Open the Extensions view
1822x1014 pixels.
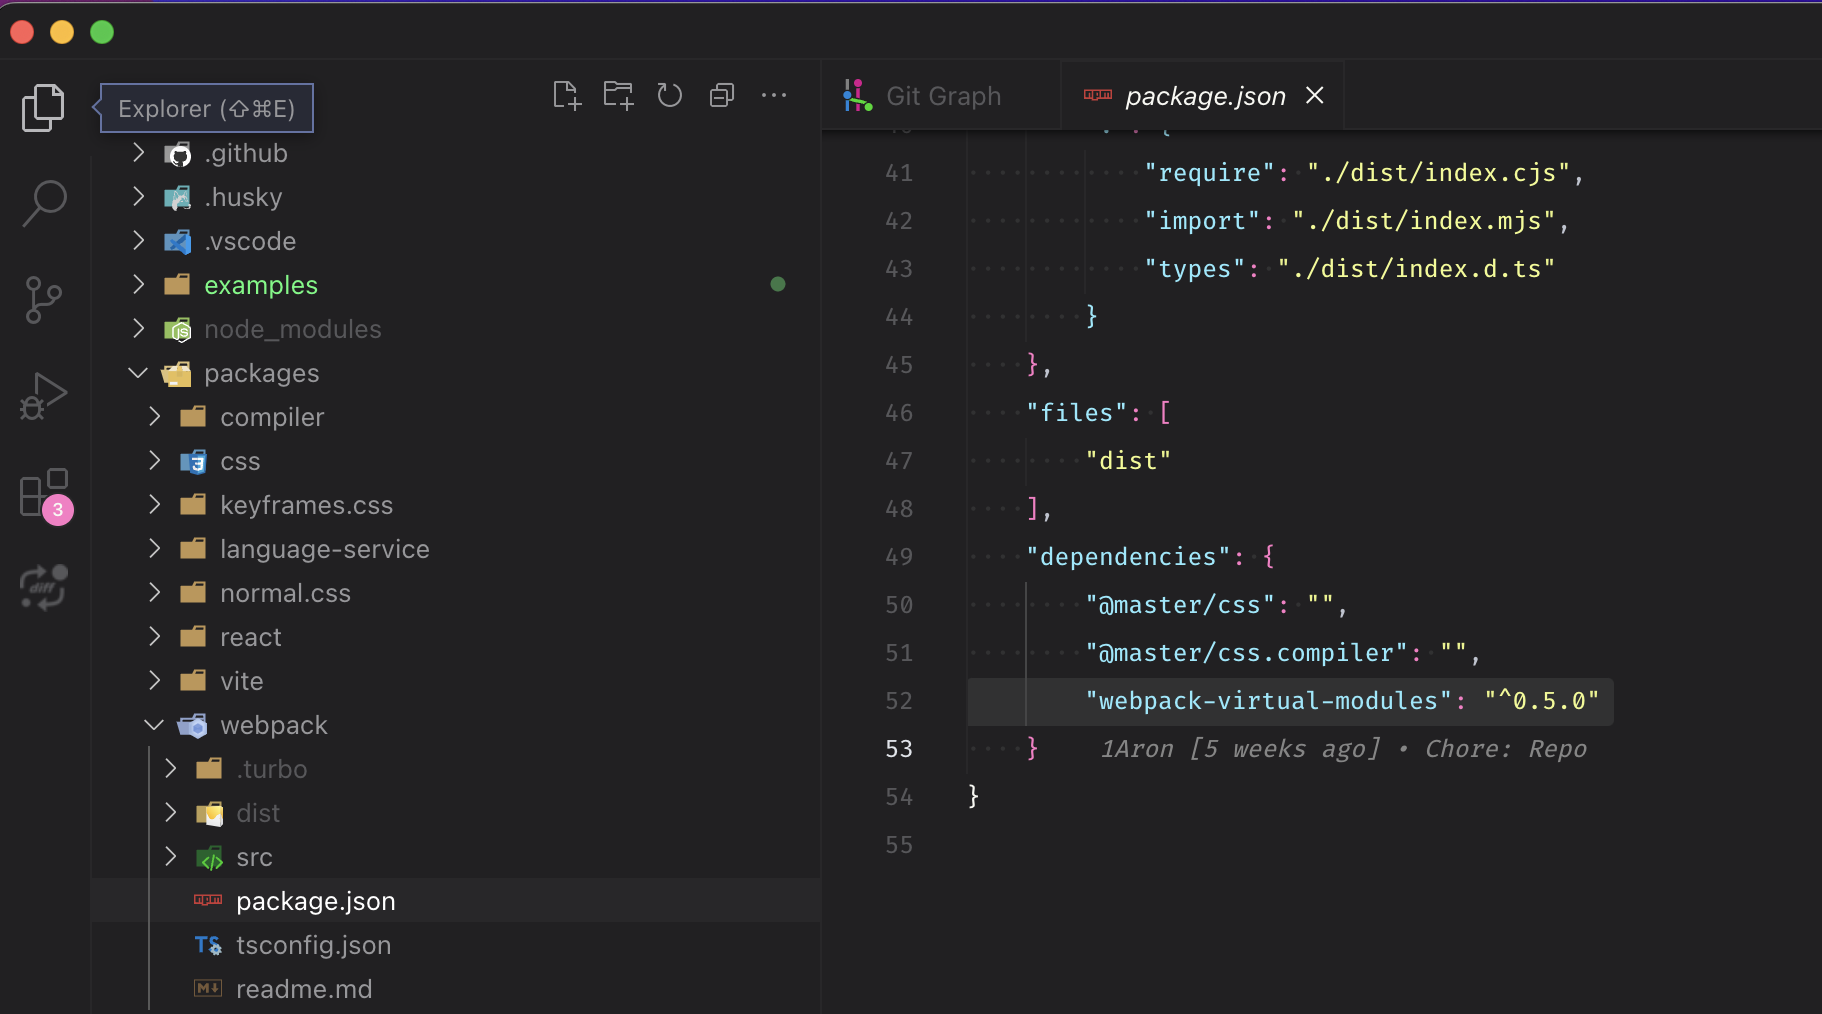click(42, 492)
